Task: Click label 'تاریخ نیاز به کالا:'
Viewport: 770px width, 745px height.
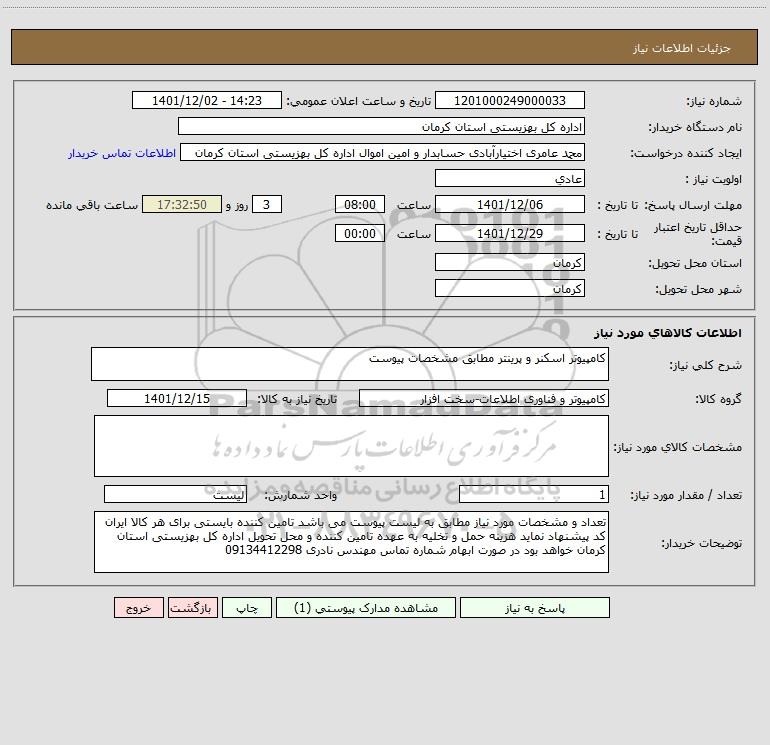Action: click(298, 399)
